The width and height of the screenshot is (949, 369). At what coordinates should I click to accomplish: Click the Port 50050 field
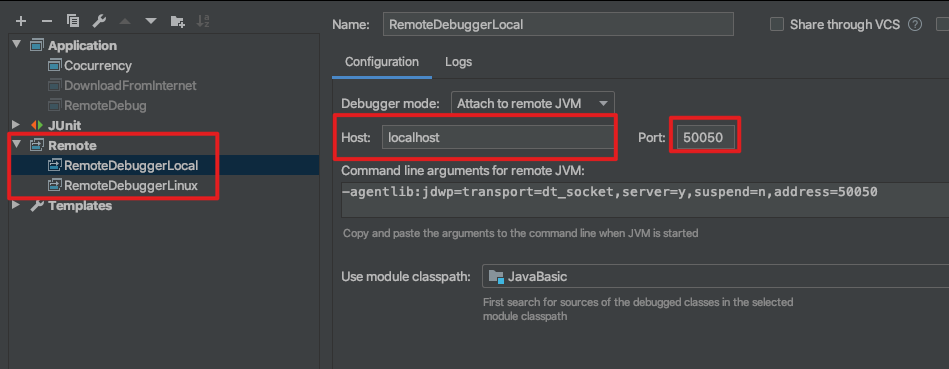[x=706, y=137]
